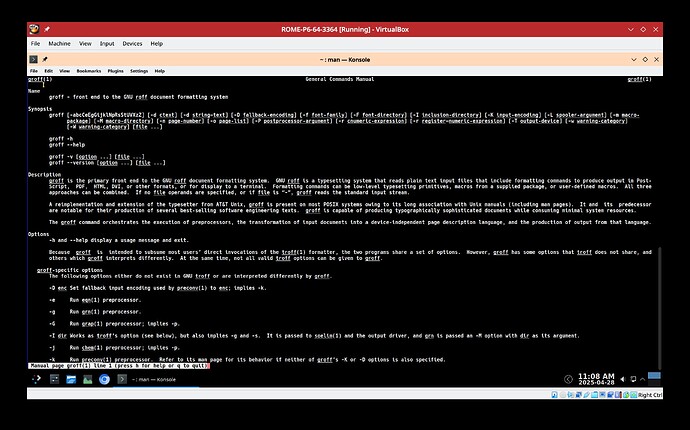Switch to the highlighted virtual desktop pager
Viewport: 690px width, 430px height.
pos(654,375)
